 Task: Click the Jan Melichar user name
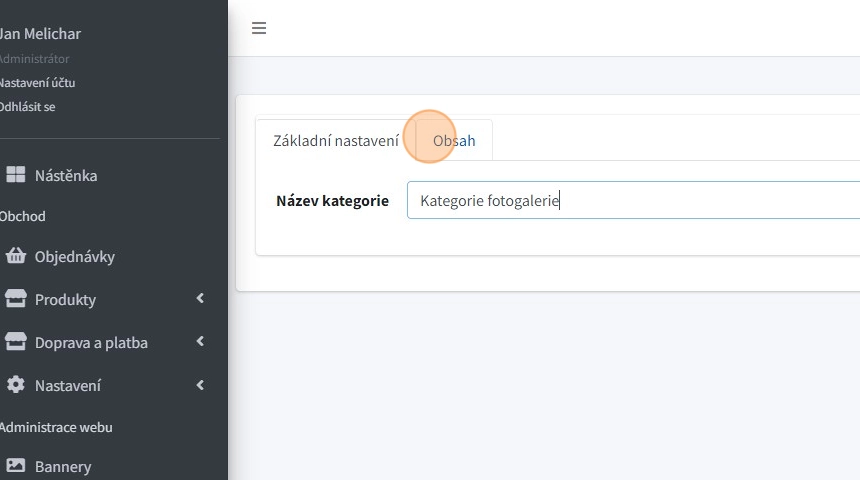40,34
